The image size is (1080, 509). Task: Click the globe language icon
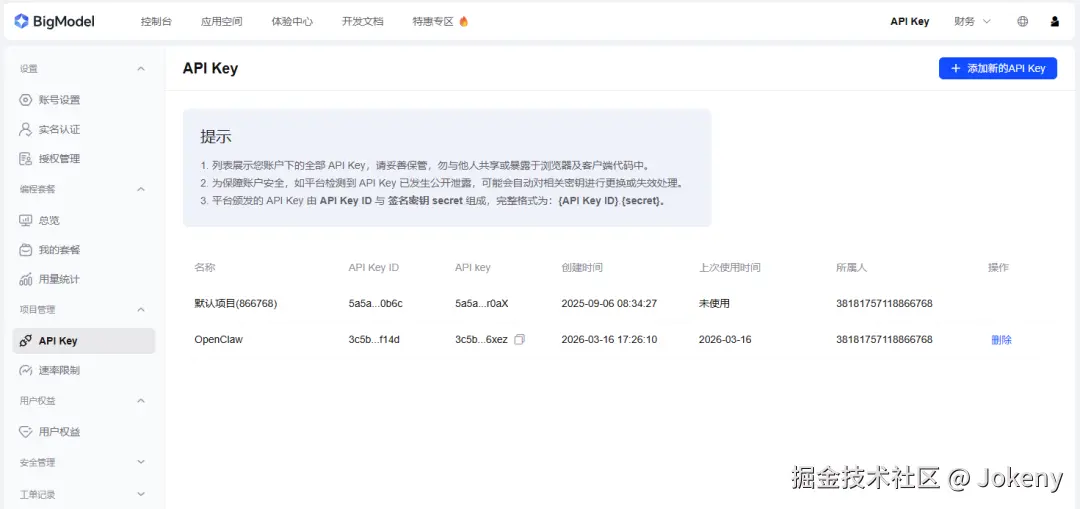point(1023,21)
